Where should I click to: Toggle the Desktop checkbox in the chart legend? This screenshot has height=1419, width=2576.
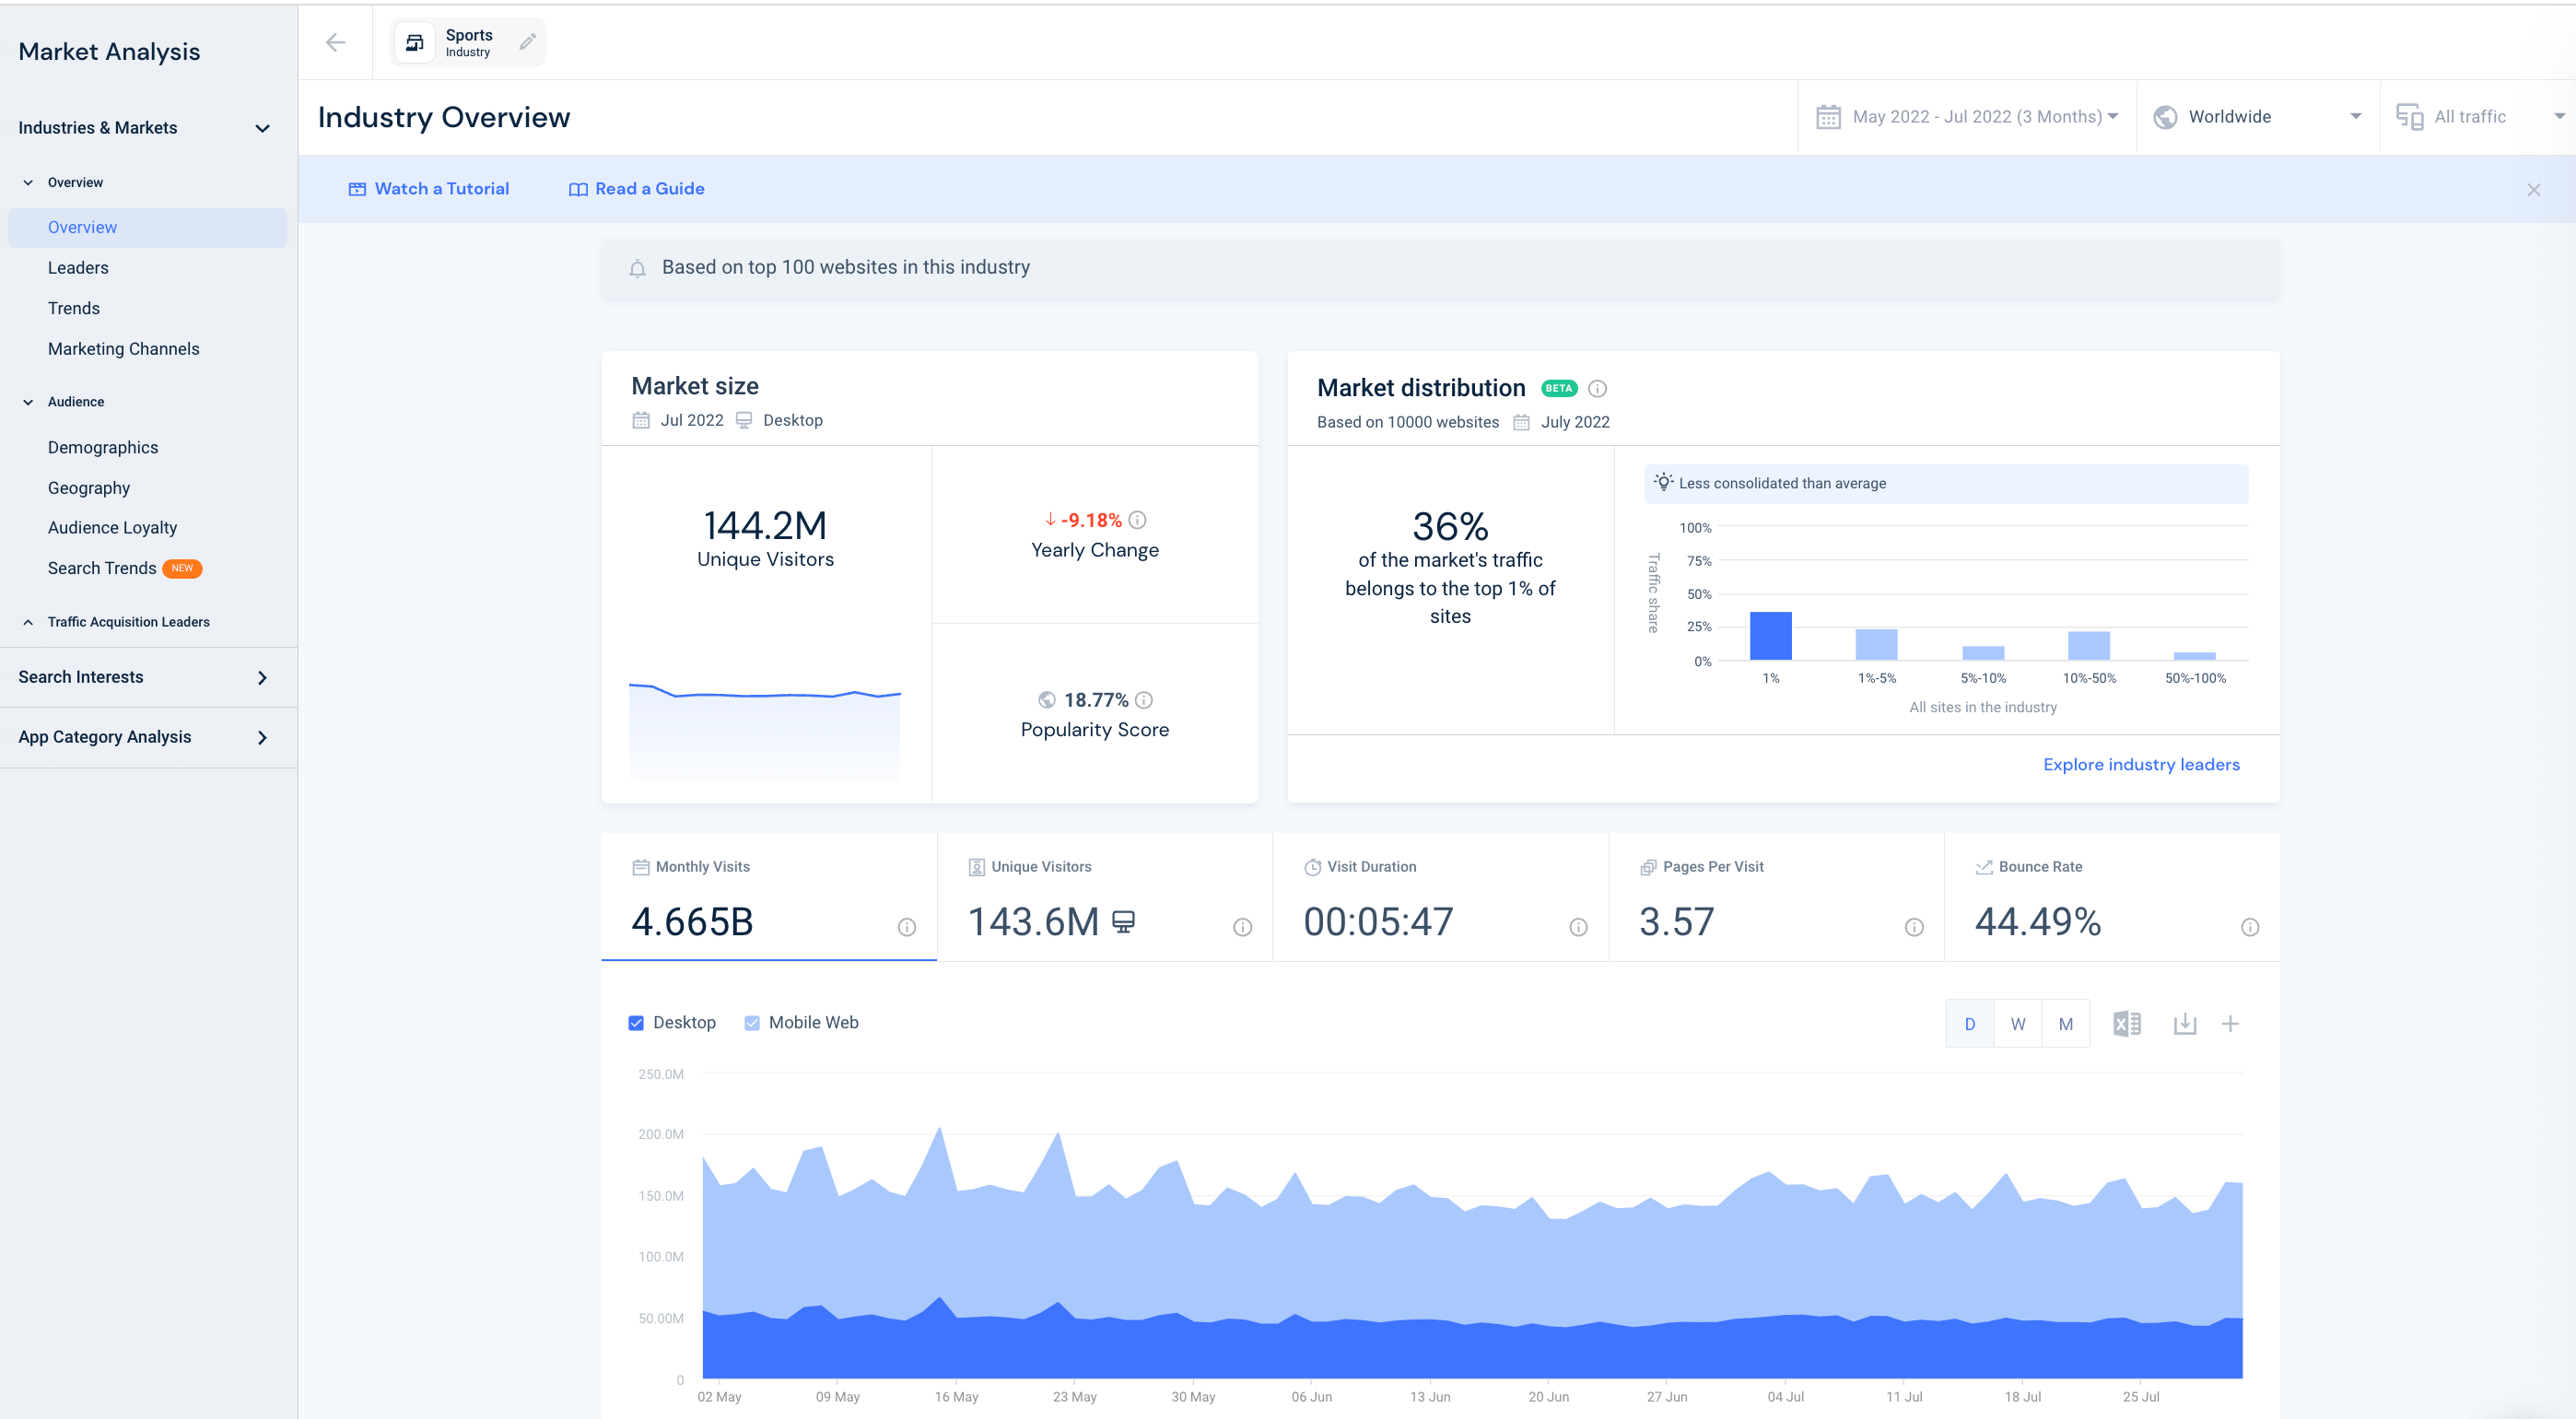pyautogui.click(x=636, y=1022)
